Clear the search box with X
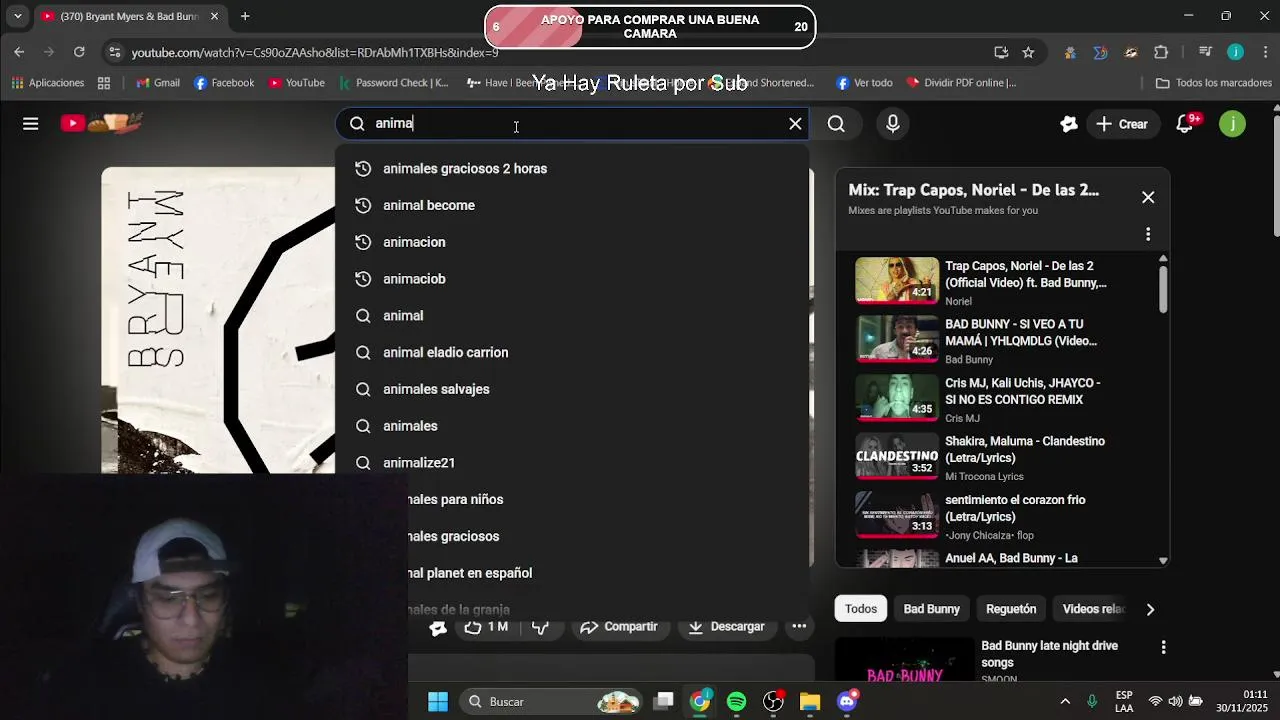Screen dimensions: 1280x720 (x=795, y=124)
